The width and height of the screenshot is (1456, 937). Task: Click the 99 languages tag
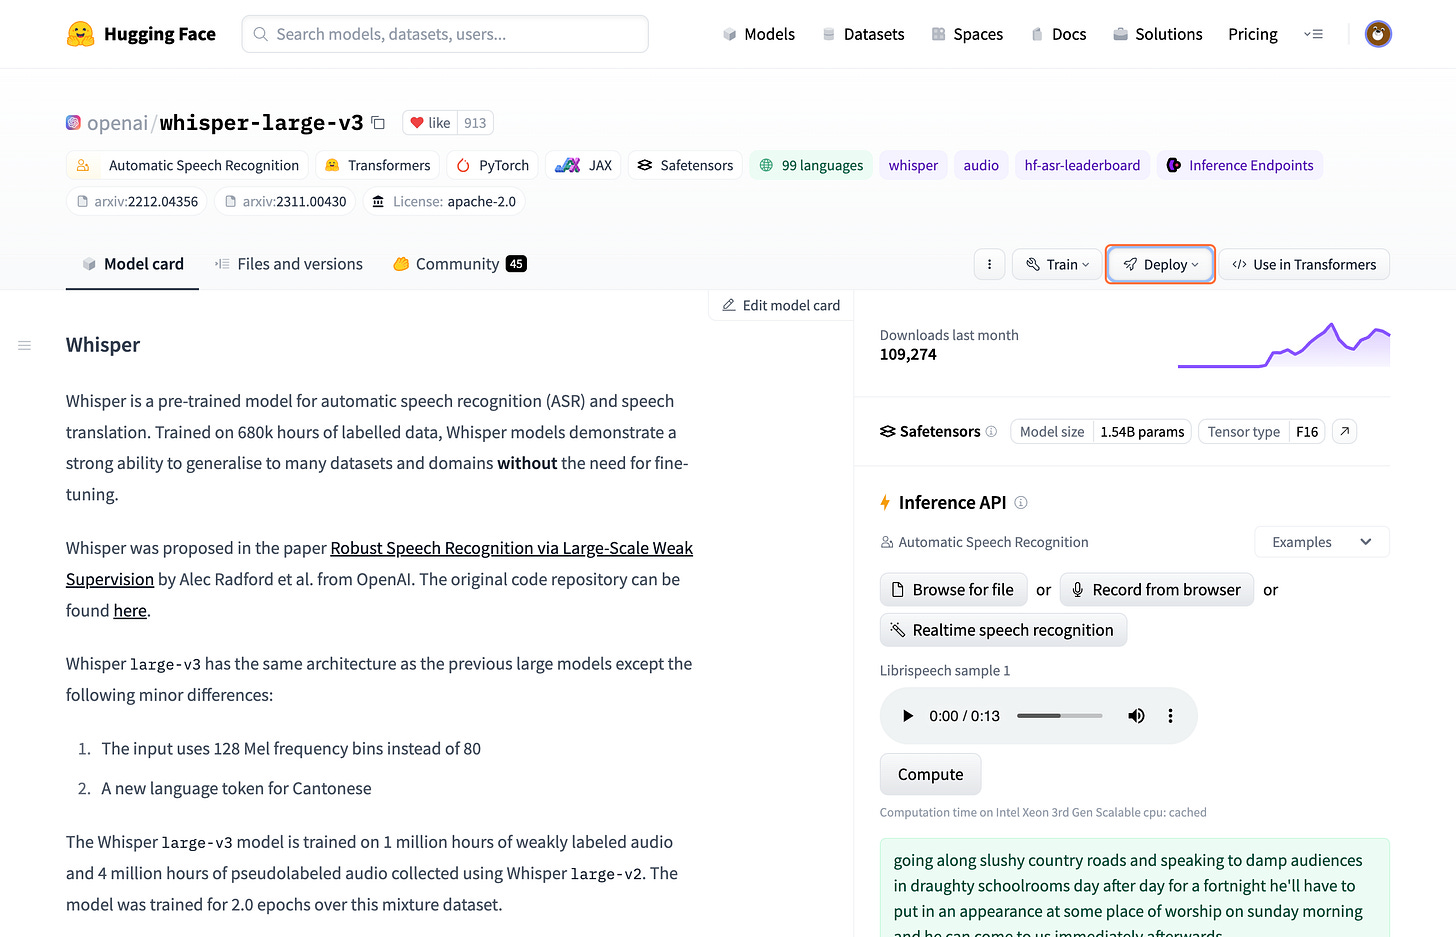pos(811,165)
